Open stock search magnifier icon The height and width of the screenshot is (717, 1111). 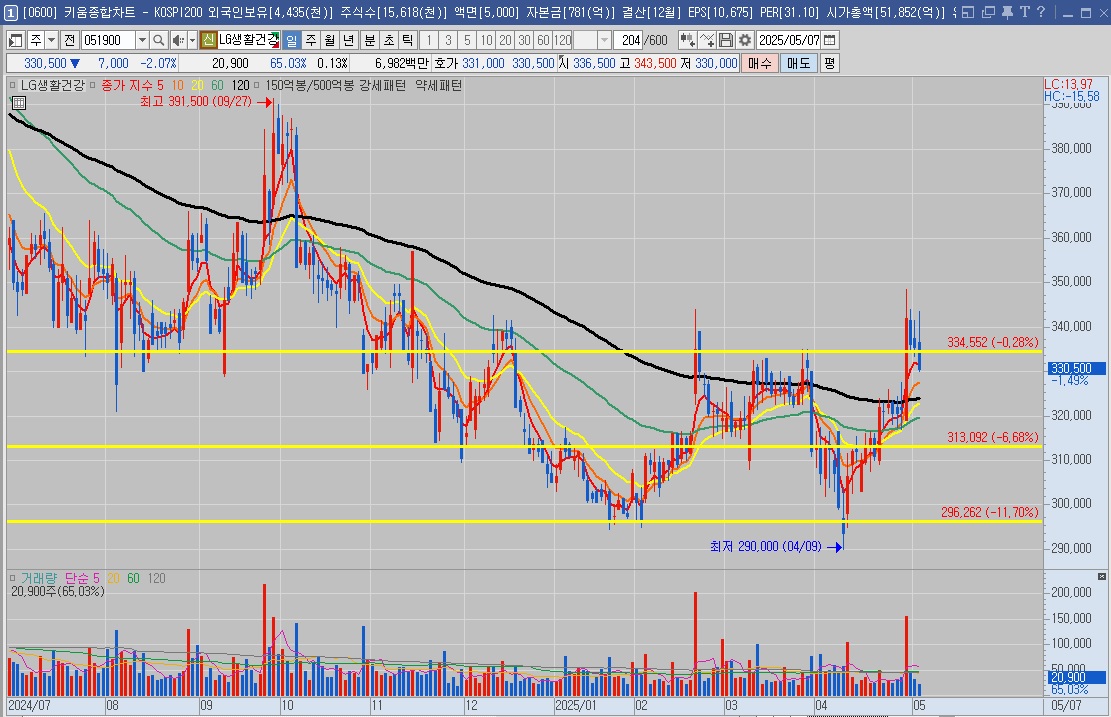click(x=159, y=40)
